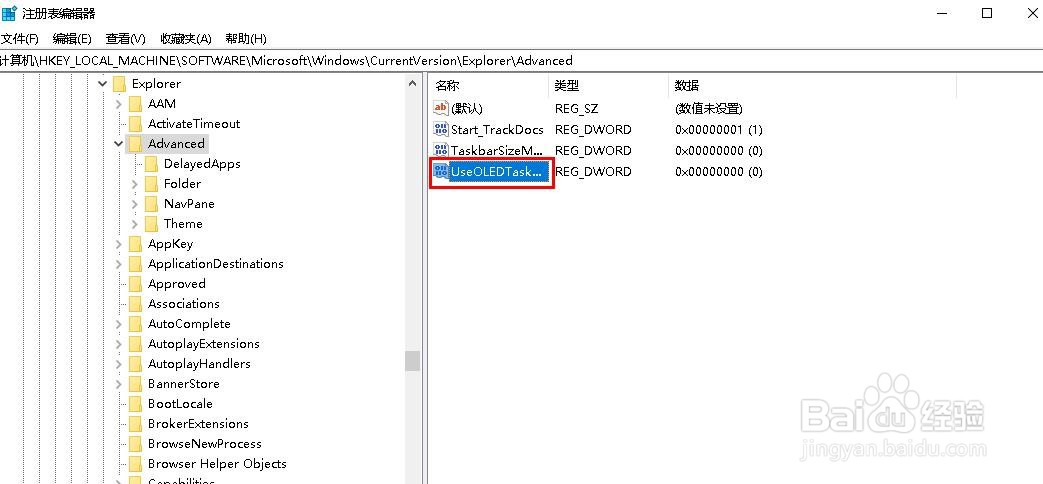Click the (数值未设置) data cell
1043x484 pixels.
click(708, 108)
